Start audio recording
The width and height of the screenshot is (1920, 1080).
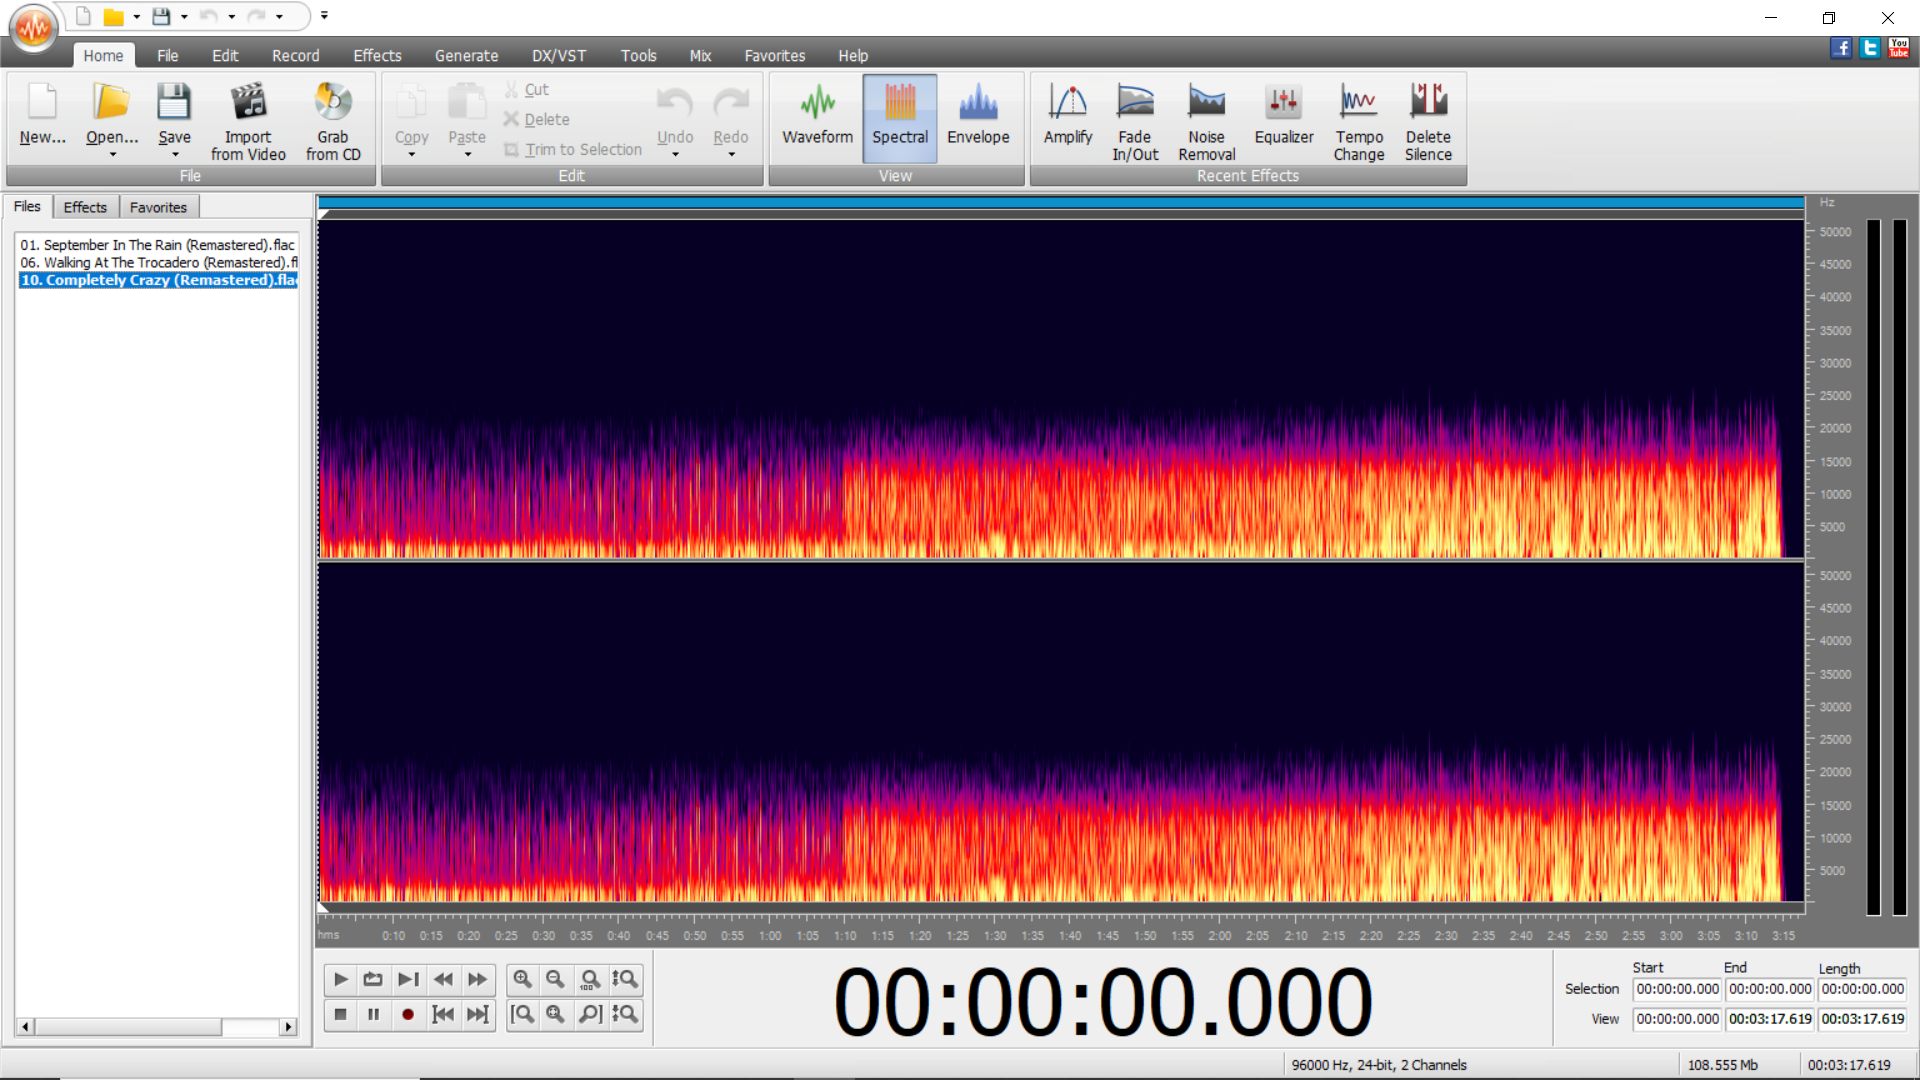(408, 1014)
